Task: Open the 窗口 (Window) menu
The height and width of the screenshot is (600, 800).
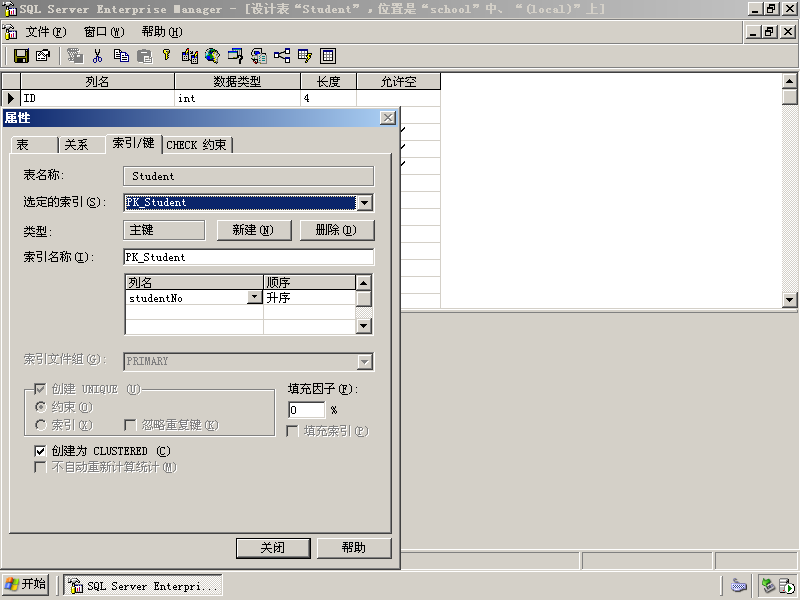Action: pyautogui.click(x=104, y=32)
